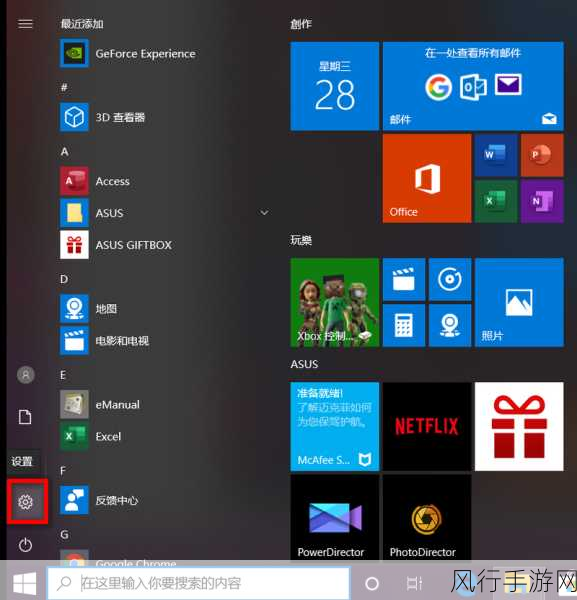This screenshot has width=577, height=600.
Task: Click the # letter header
Action: pyautogui.click(x=64, y=88)
